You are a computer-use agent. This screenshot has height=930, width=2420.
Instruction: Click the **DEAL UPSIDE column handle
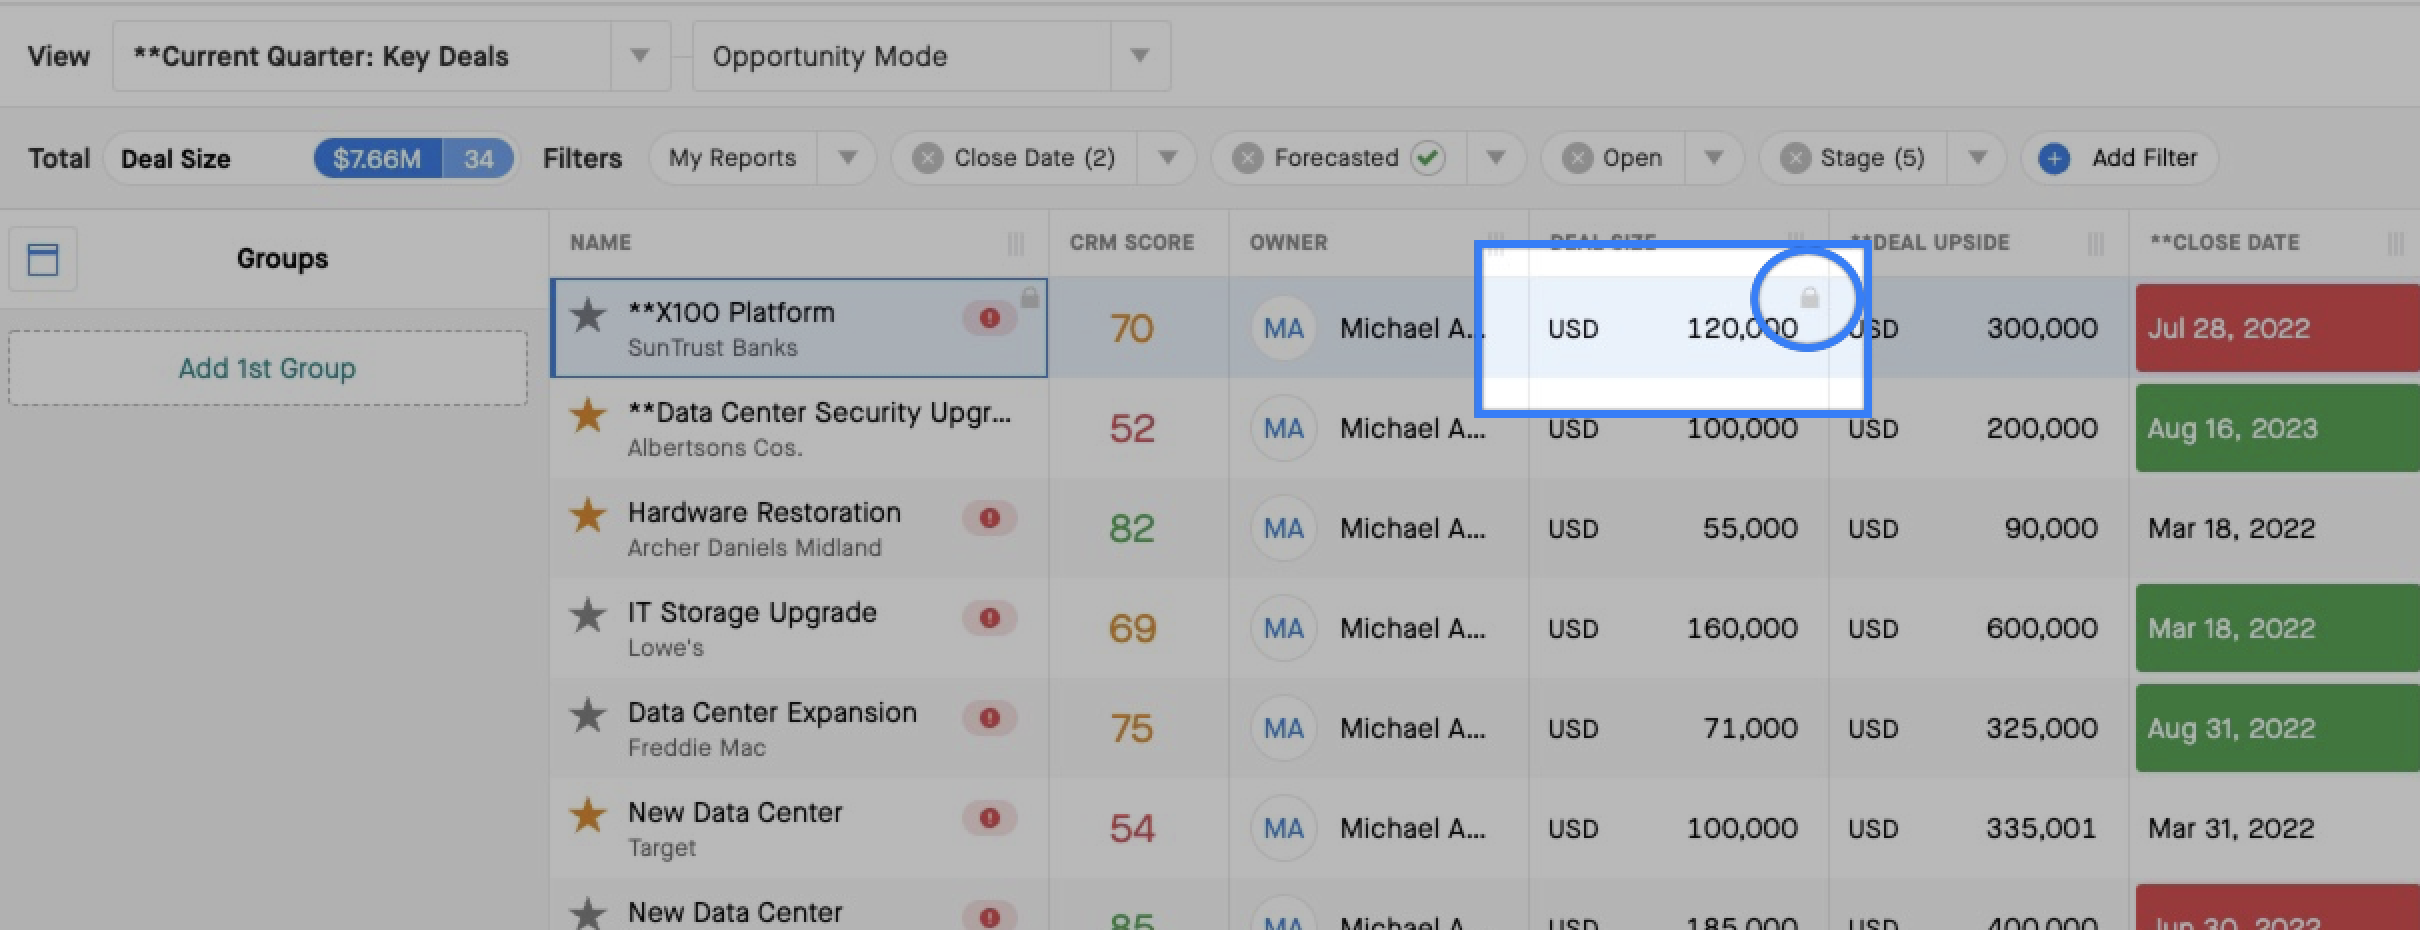2096,243
